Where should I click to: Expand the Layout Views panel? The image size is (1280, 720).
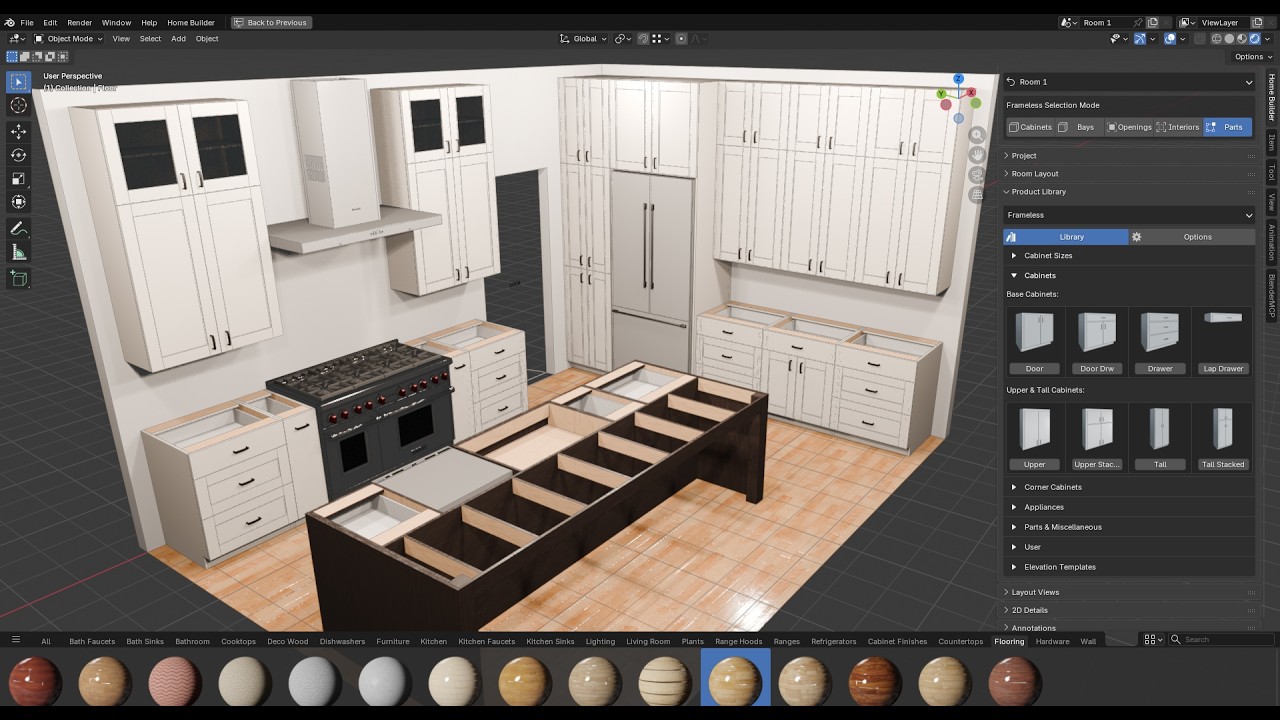(x=1129, y=592)
